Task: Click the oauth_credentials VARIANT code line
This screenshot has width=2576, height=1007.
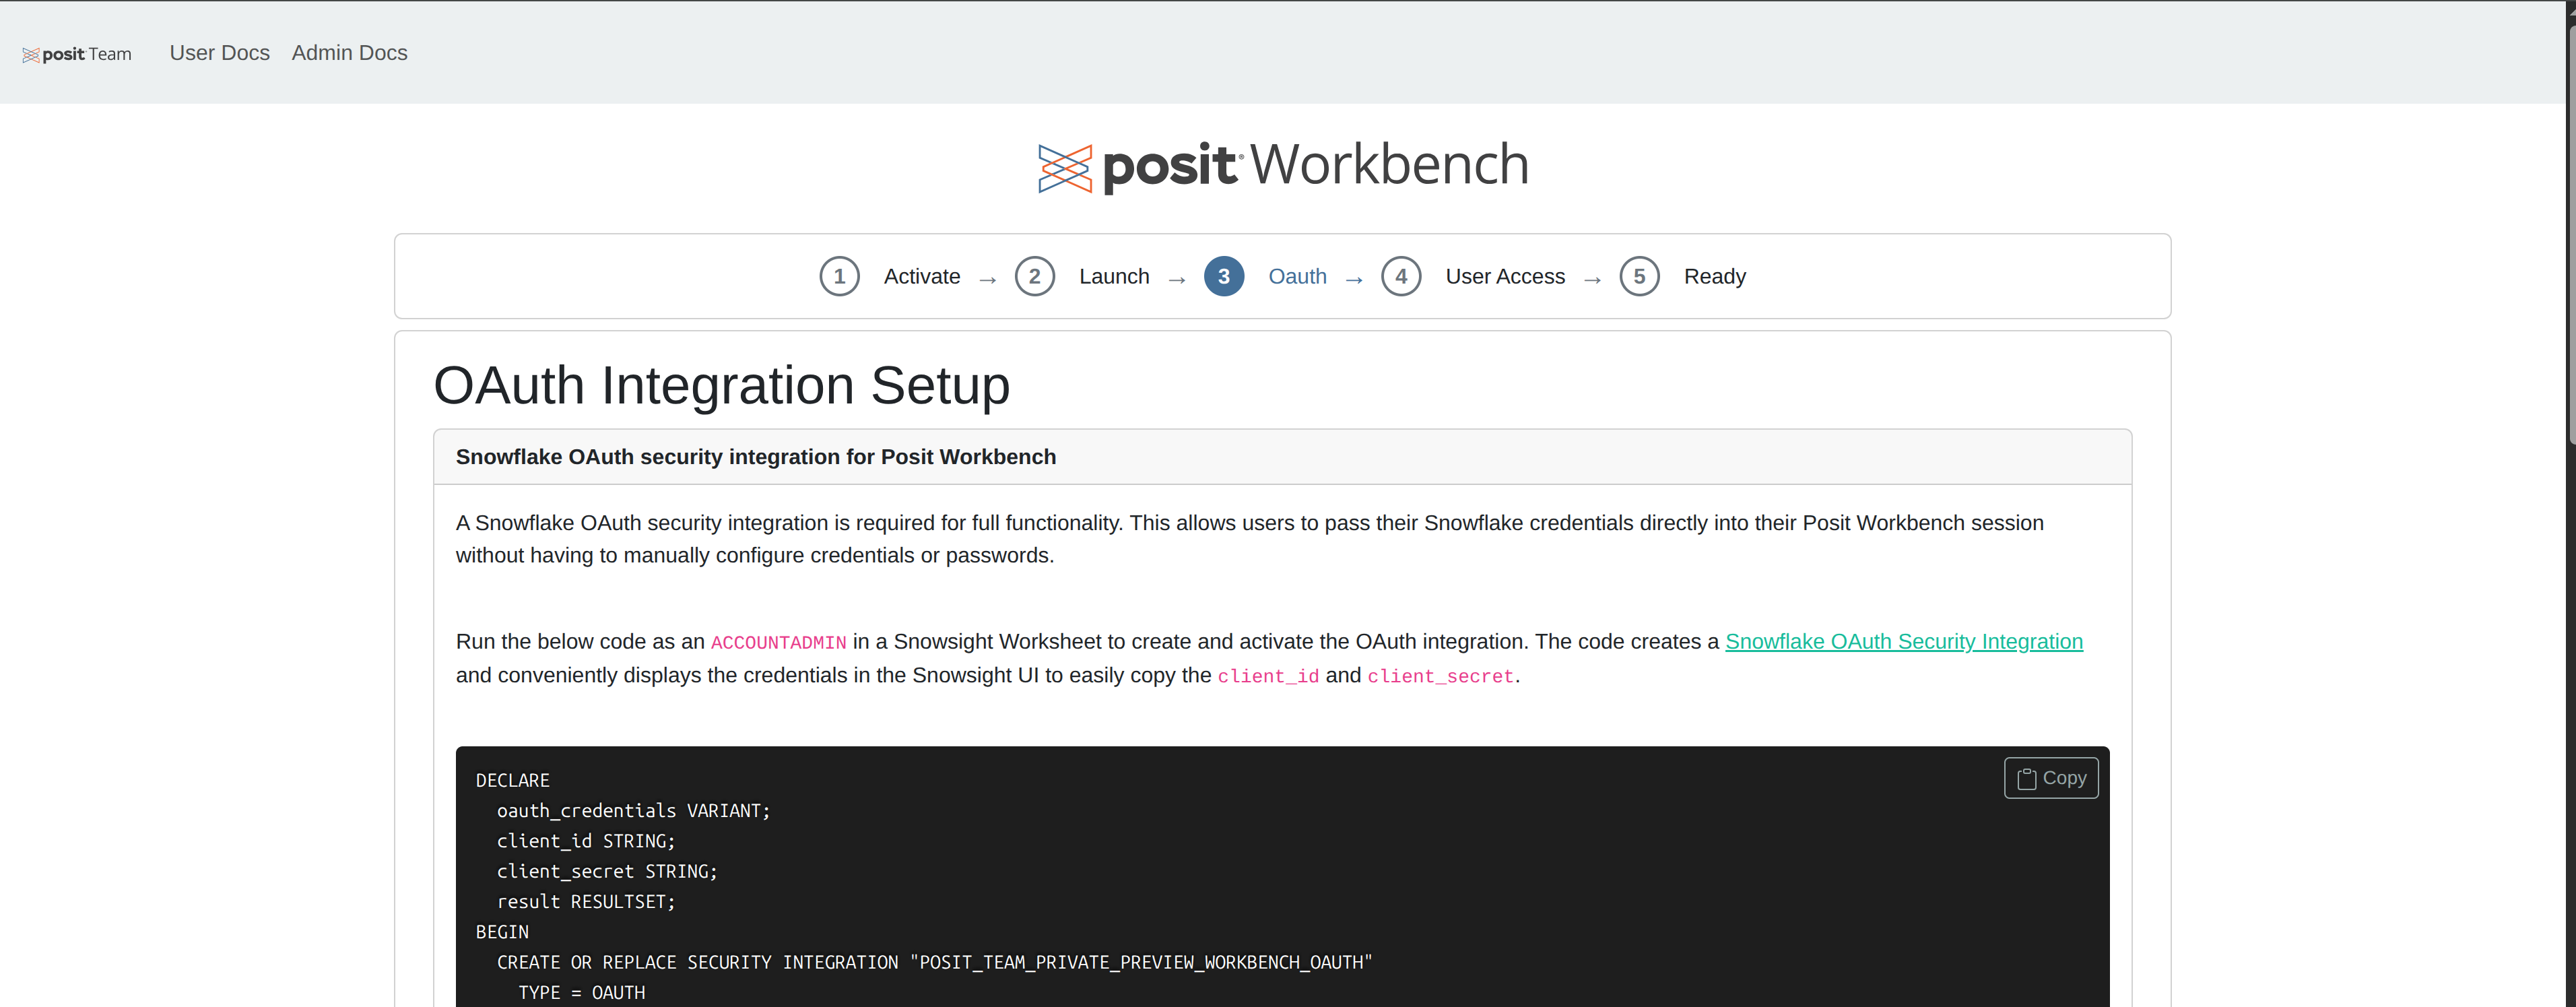Action: coord(633,811)
